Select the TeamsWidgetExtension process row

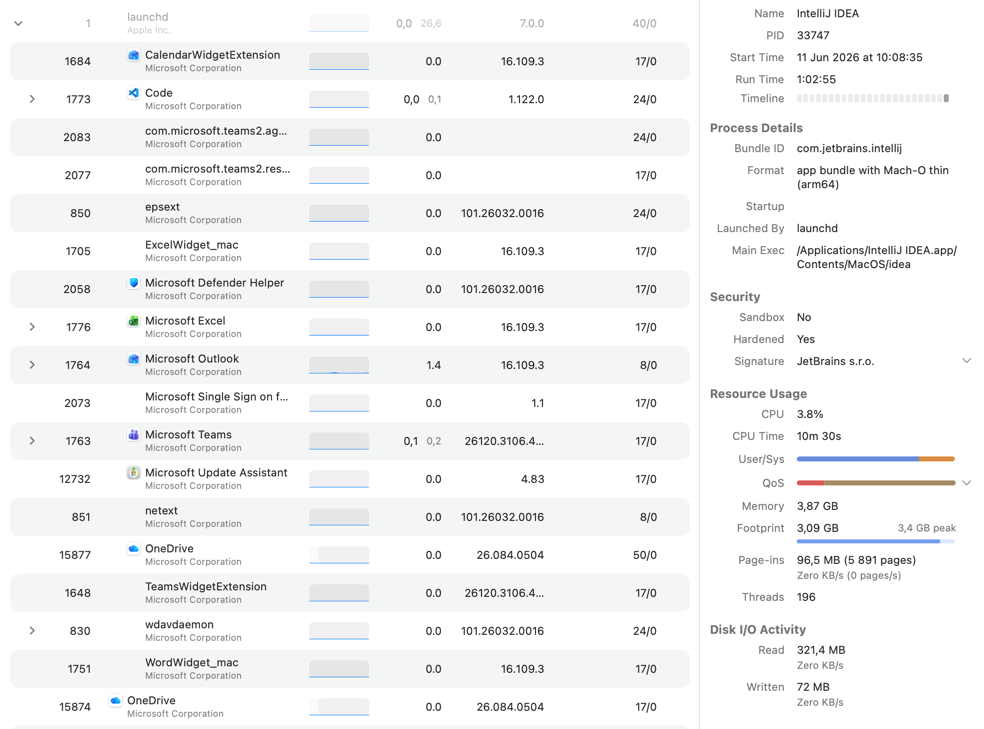click(x=350, y=593)
